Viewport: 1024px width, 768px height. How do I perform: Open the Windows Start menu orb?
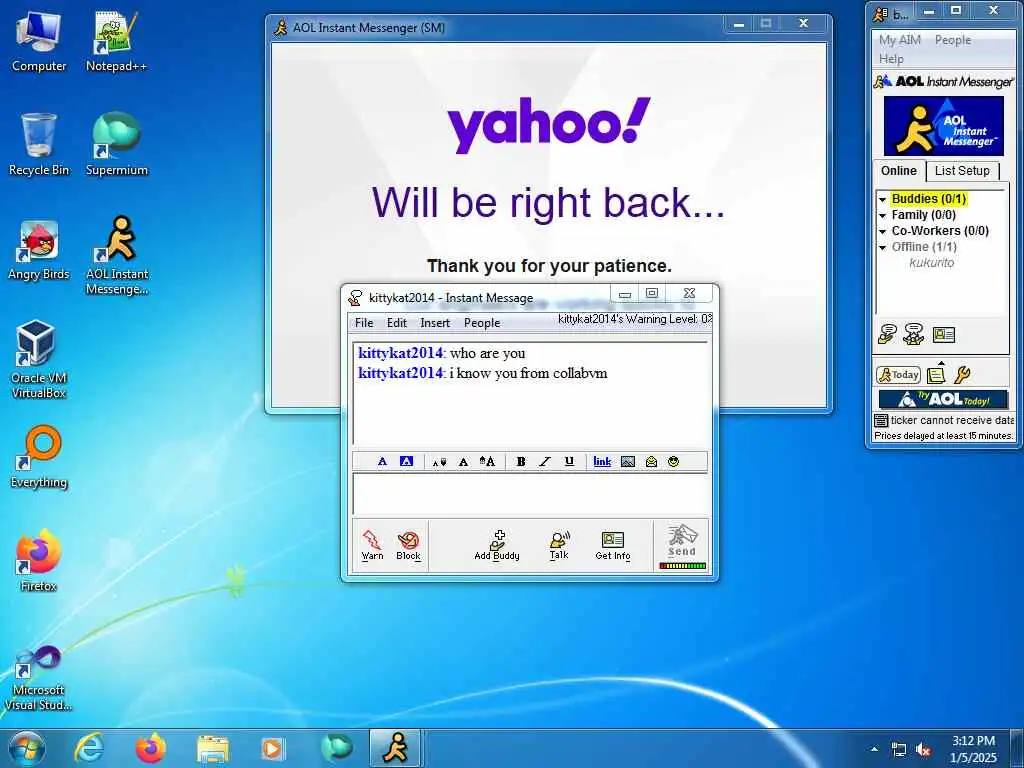point(26,748)
